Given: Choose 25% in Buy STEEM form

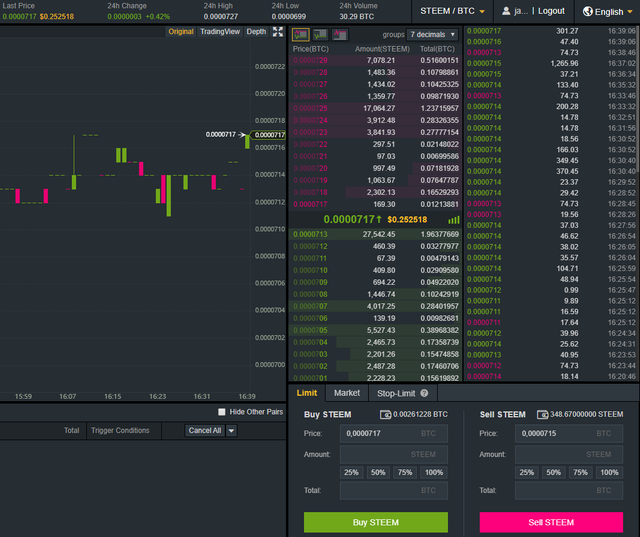Looking at the screenshot, I should click(351, 473).
